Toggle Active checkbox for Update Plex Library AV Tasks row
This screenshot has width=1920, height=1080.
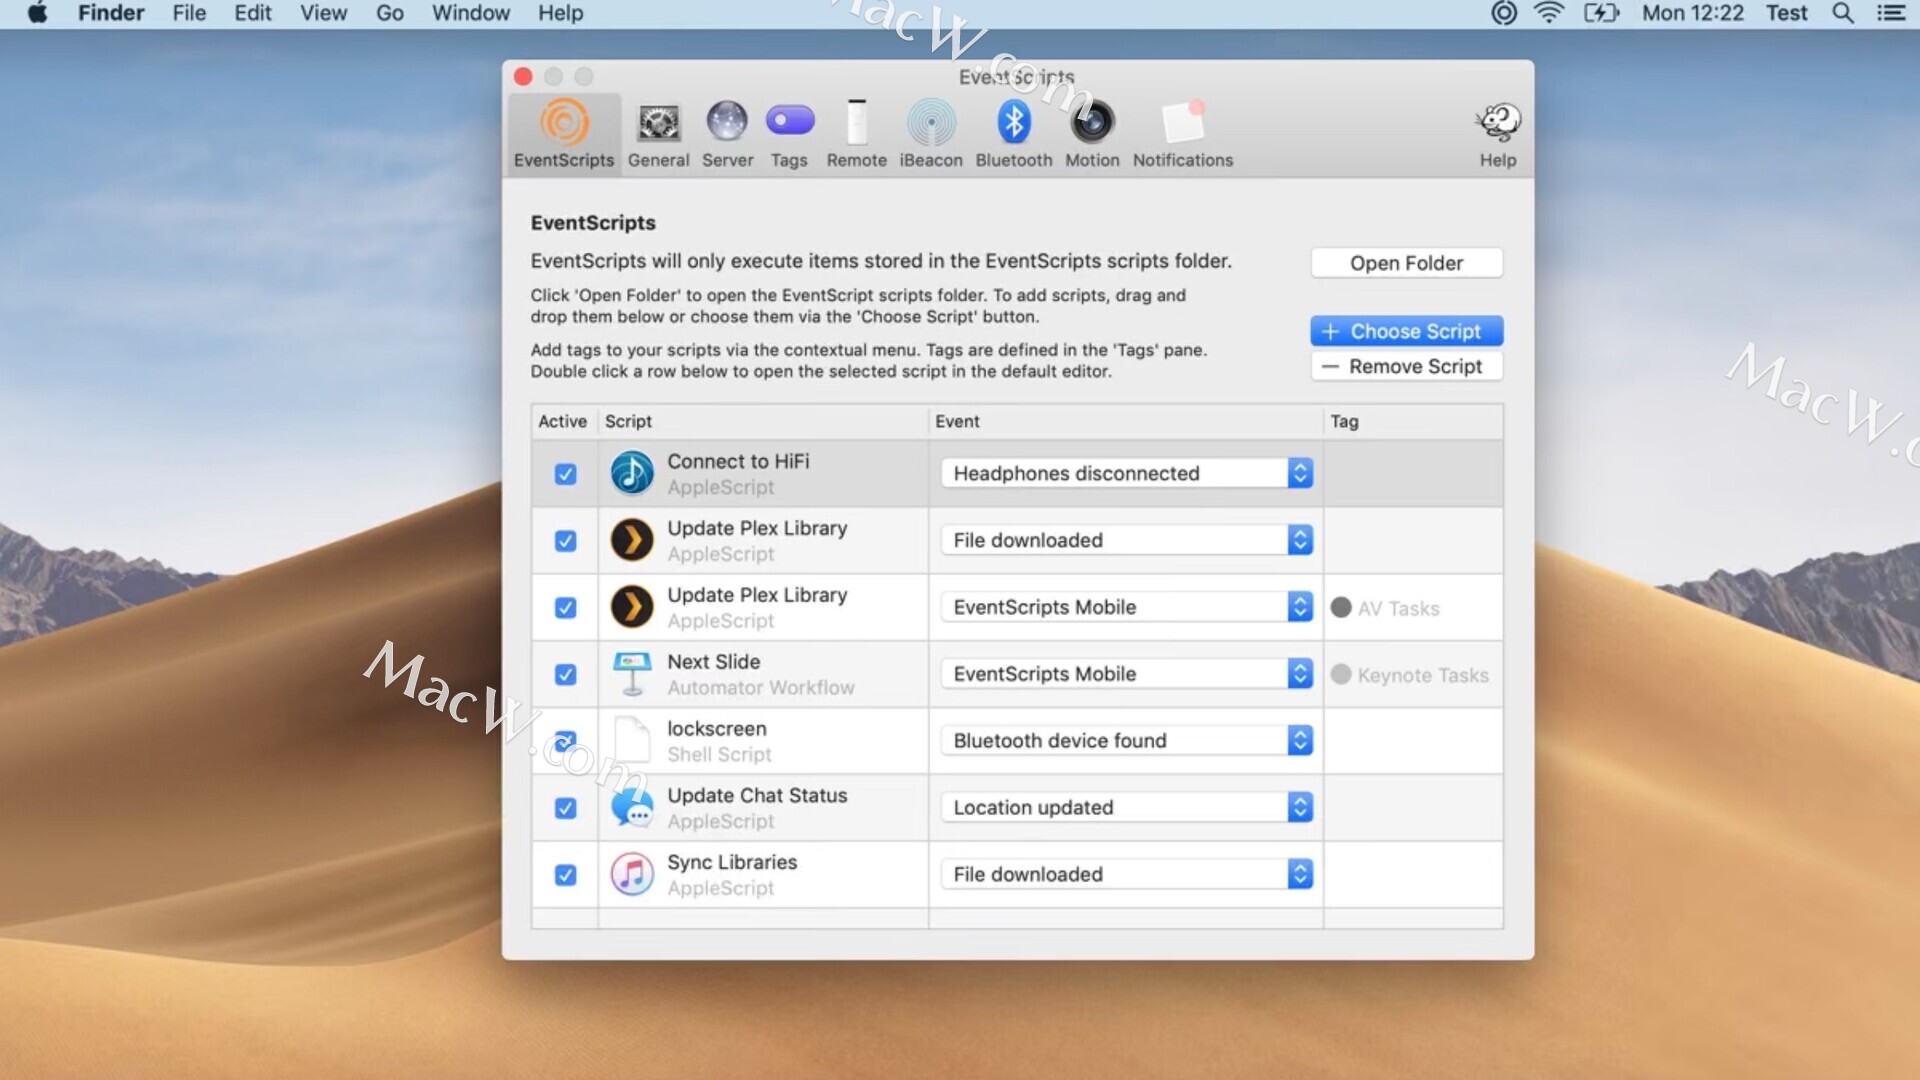(x=565, y=608)
